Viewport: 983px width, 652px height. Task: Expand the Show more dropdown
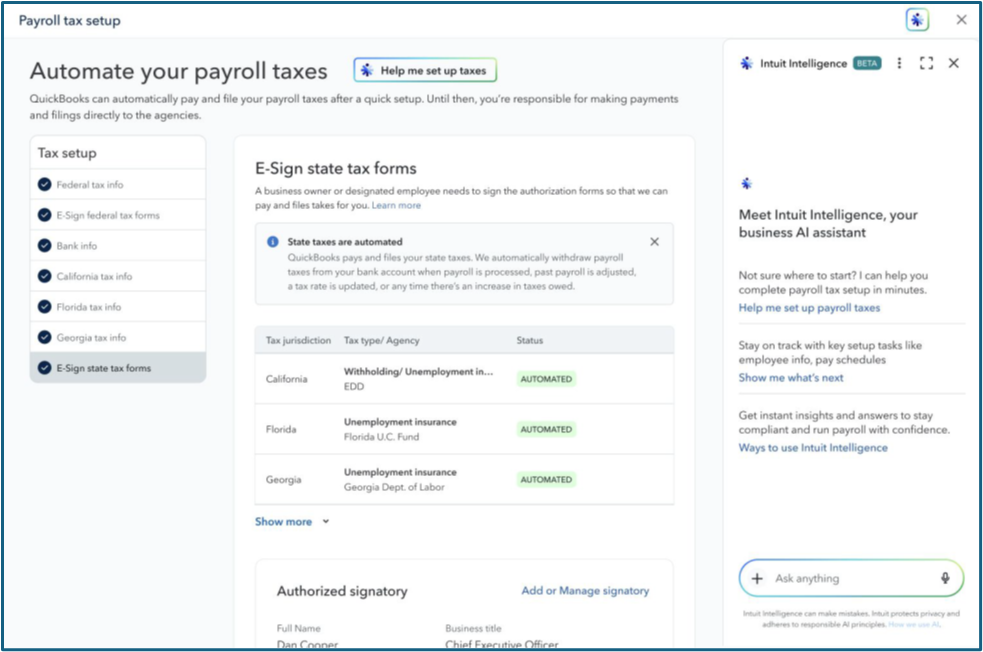pos(291,522)
